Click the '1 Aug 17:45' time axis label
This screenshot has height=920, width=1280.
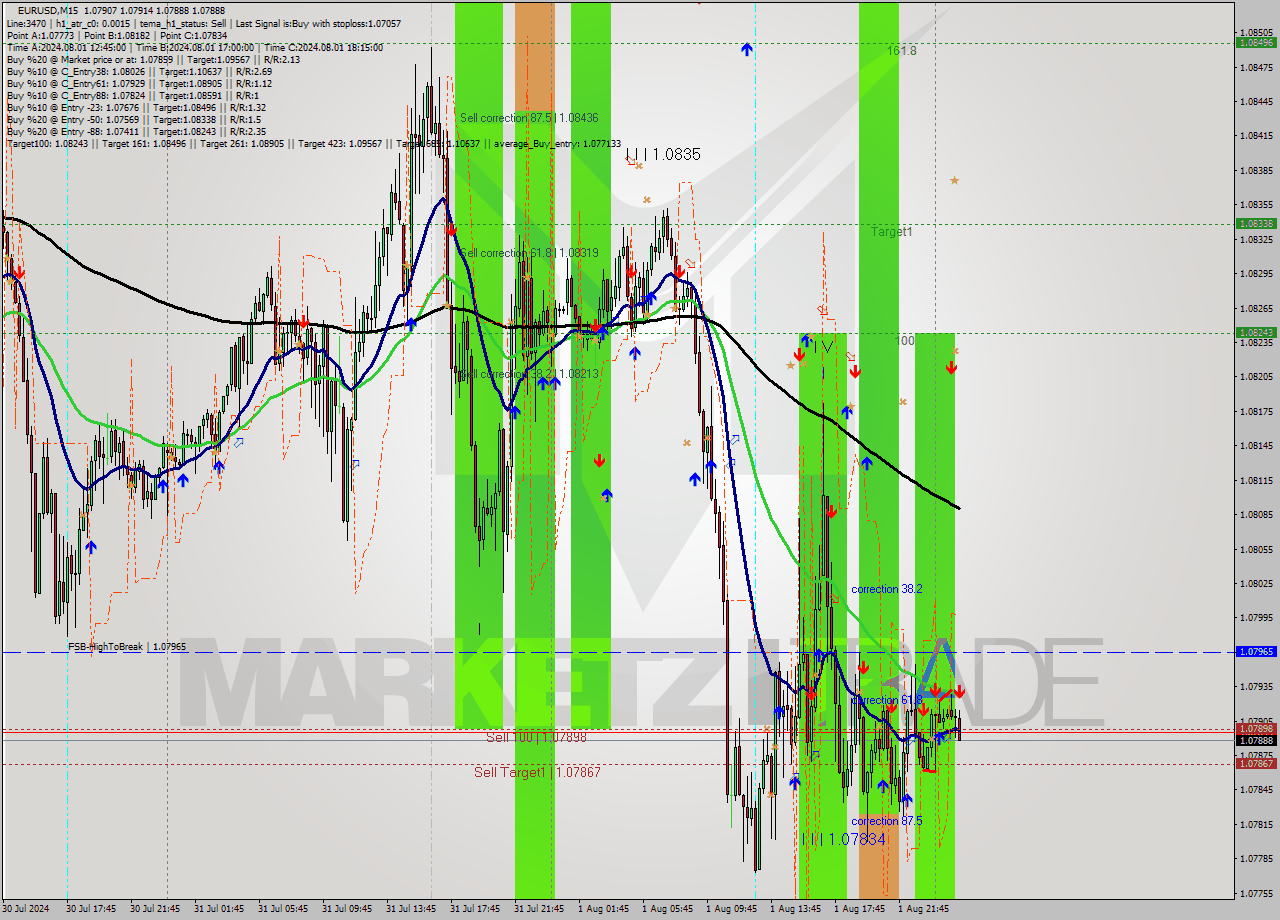coord(859,909)
